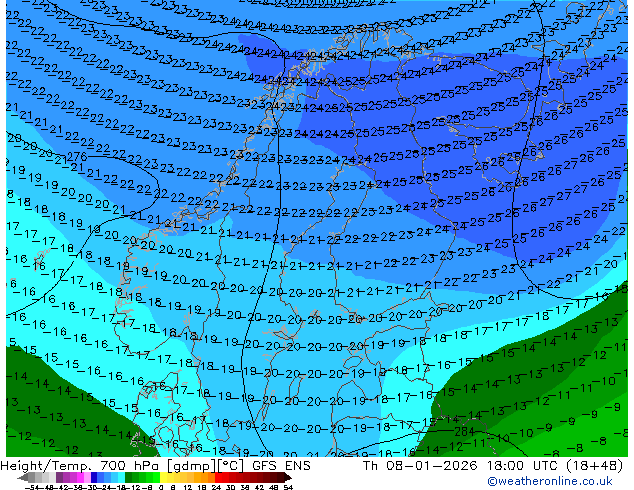Select the dark blue -30 degree legend swatch
The height and width of the screenshot is (490, 634).
coord(94,477)
